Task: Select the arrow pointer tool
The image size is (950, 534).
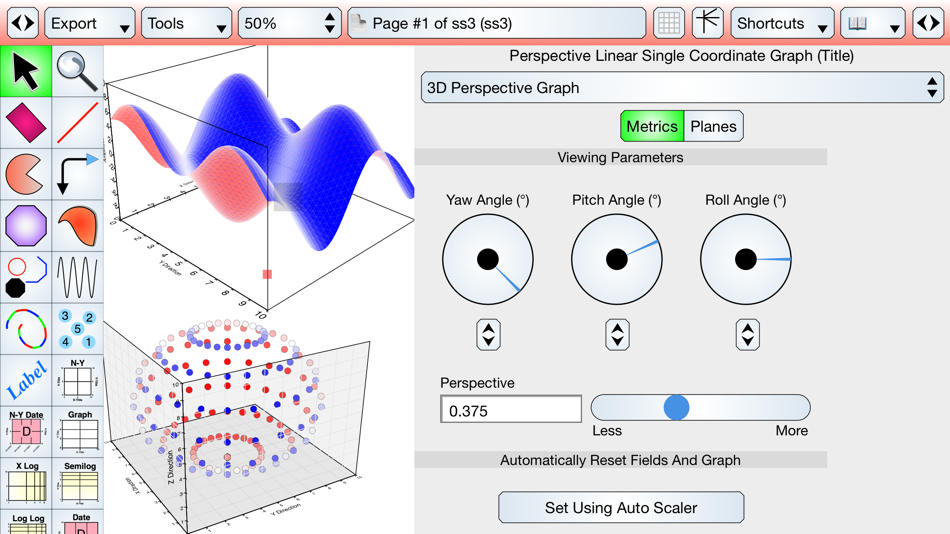Action: [26, 72]
